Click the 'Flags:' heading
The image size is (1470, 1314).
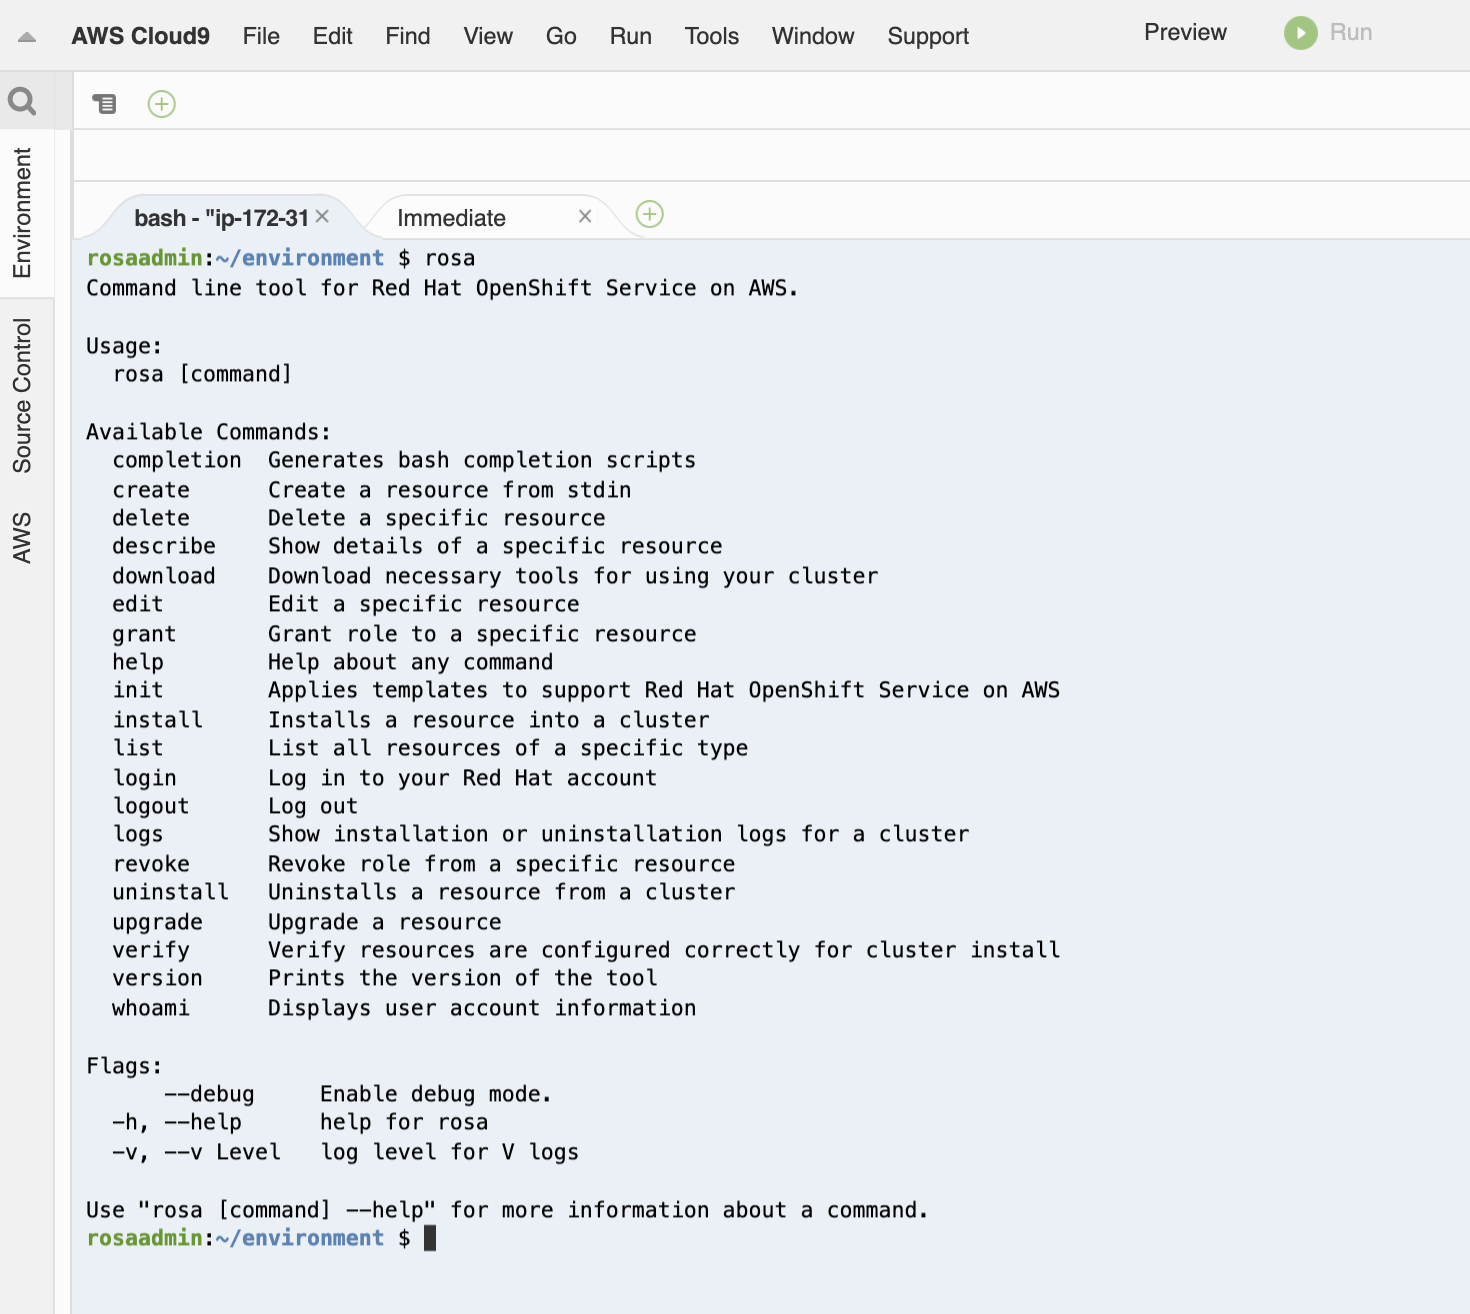click(x=124, y=1066)
